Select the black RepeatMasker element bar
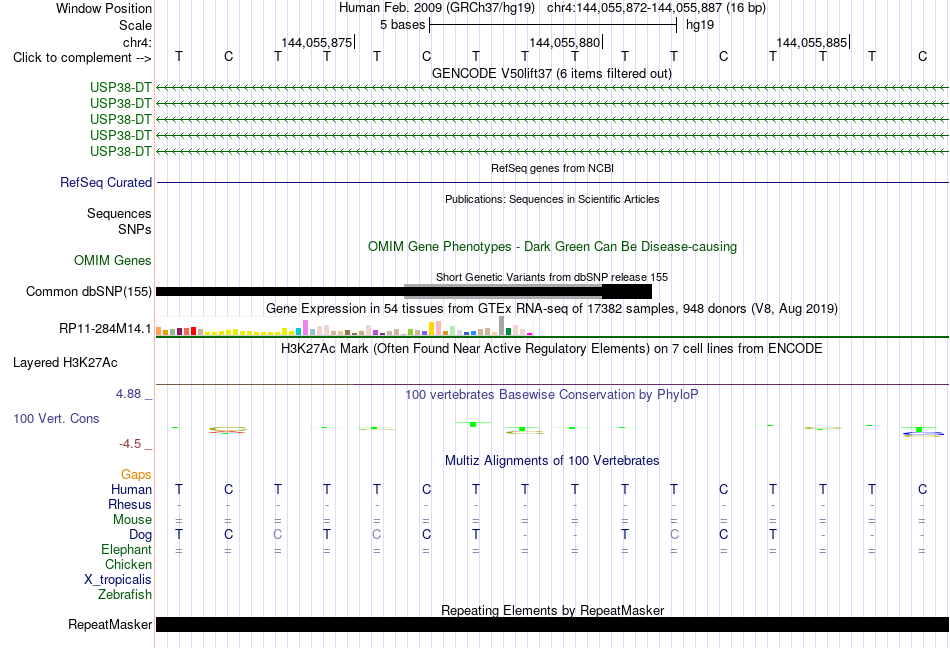Image resolution: width=950 pixels, height=648 pixels. [x=552, y=624]
